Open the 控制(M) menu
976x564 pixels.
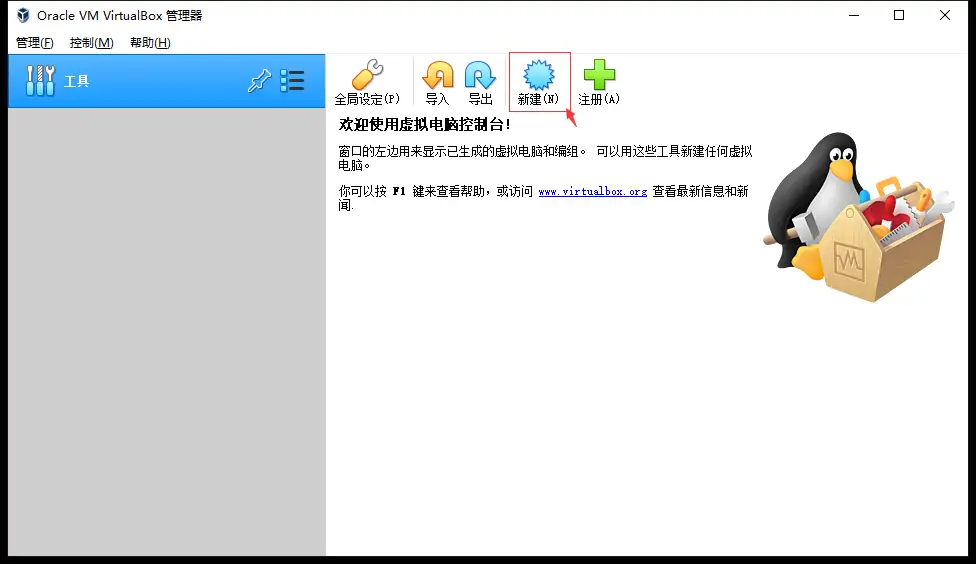tap(91, 43)
